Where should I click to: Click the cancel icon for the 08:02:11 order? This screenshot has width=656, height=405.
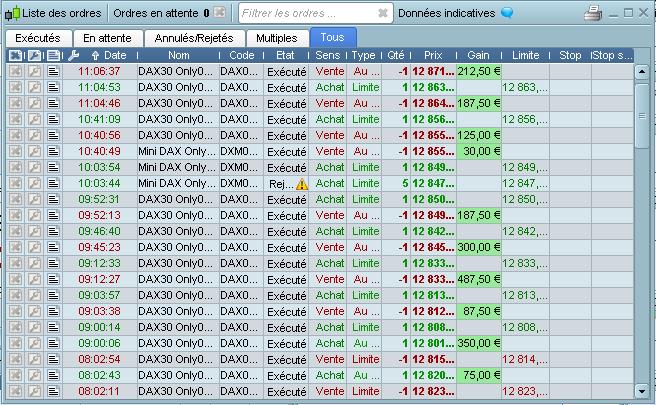[x=15, y=391]
